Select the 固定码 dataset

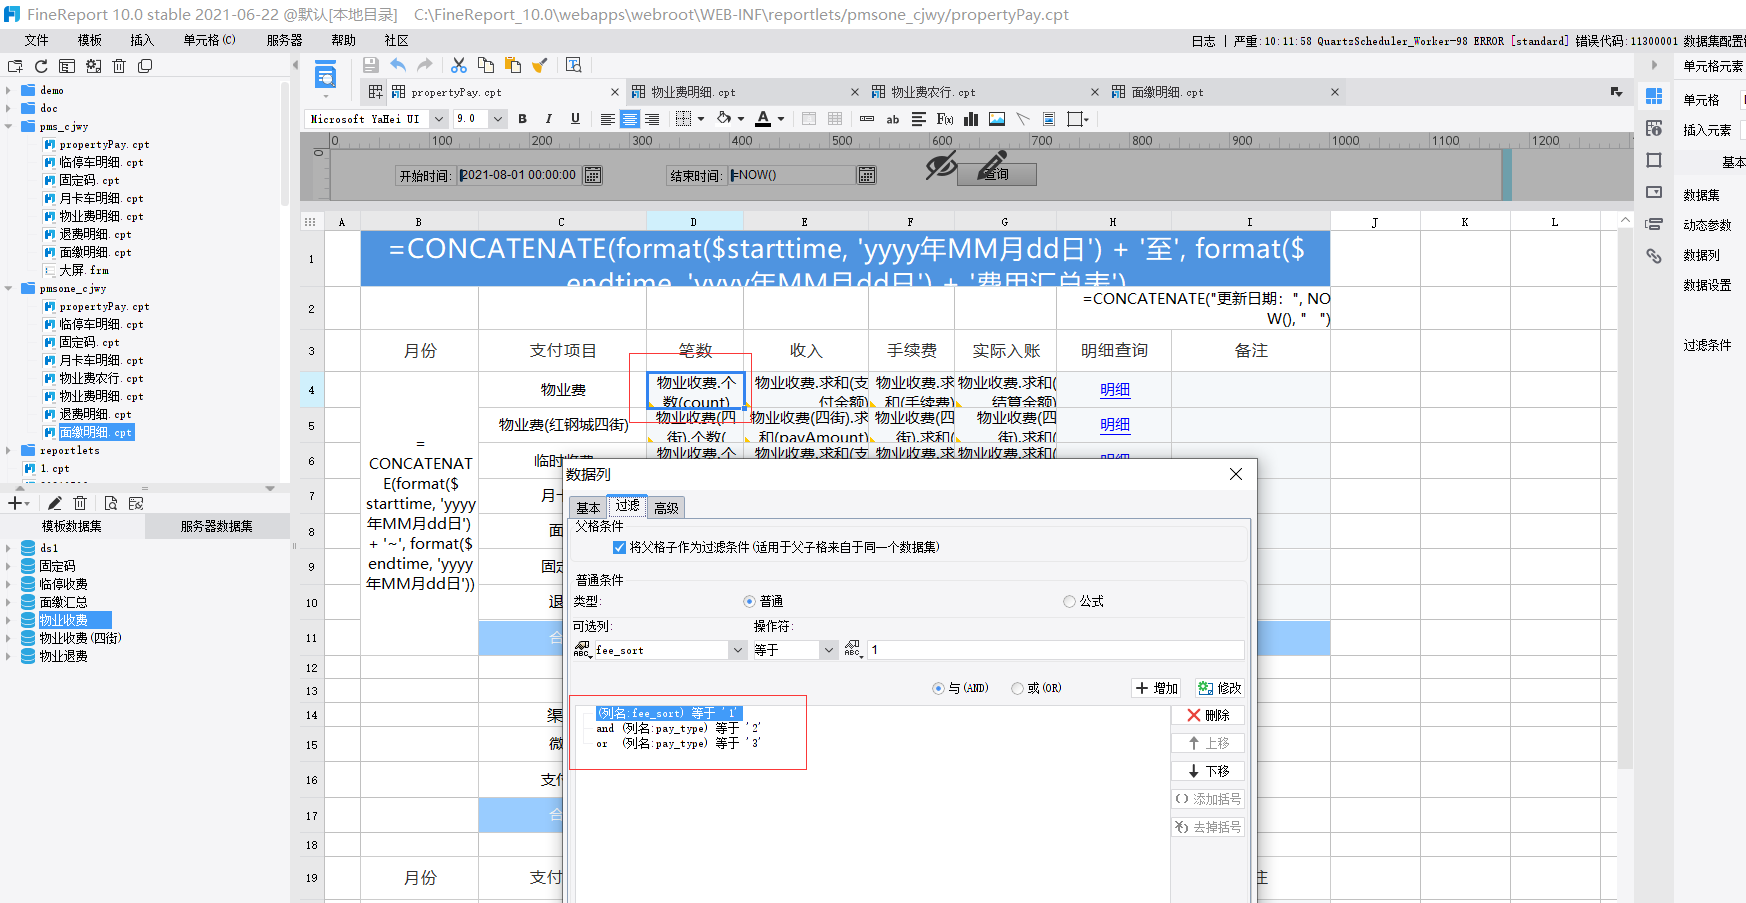pyautogui.click(x=57, y=566)
